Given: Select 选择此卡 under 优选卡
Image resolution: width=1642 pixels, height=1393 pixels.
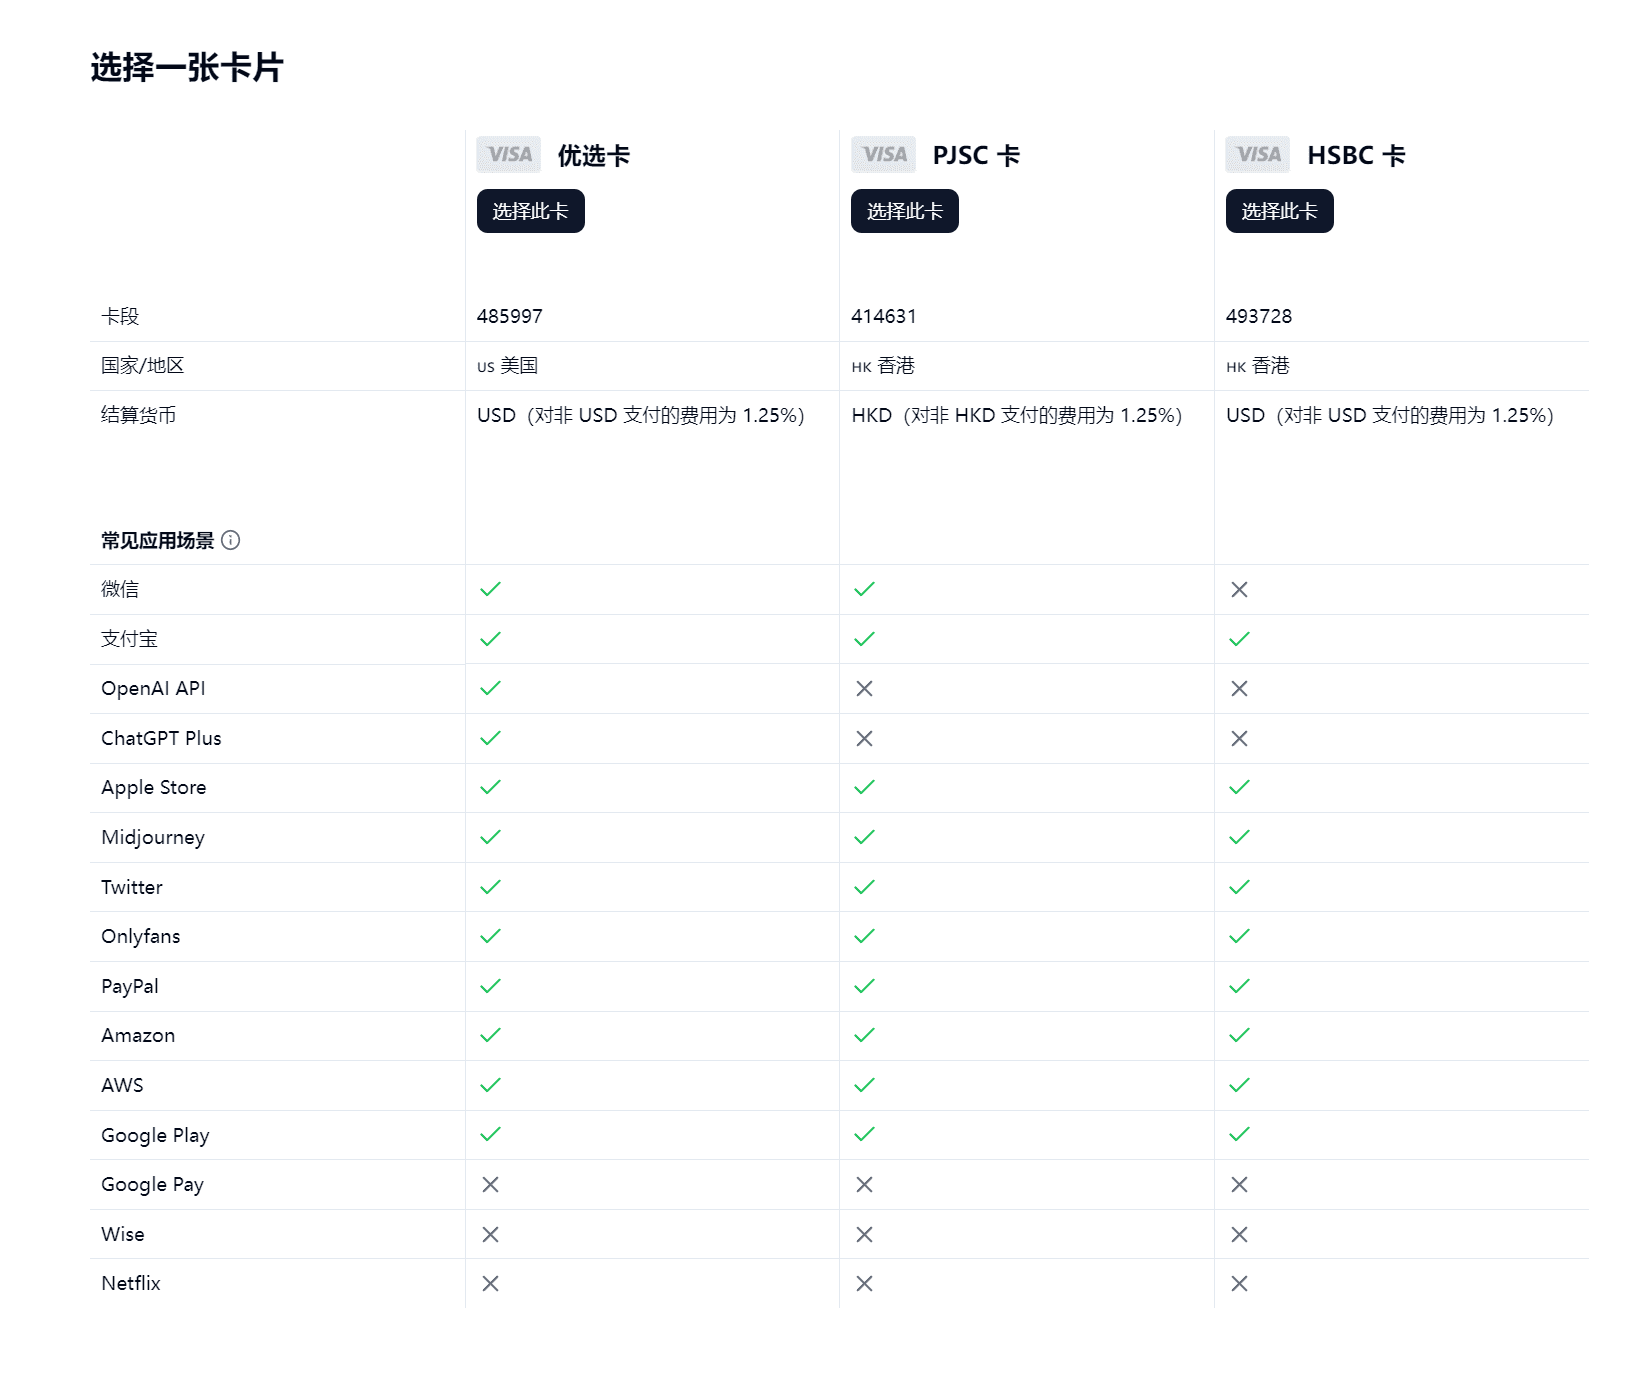Looking at the screenshot, I should [x=530, y=211].
